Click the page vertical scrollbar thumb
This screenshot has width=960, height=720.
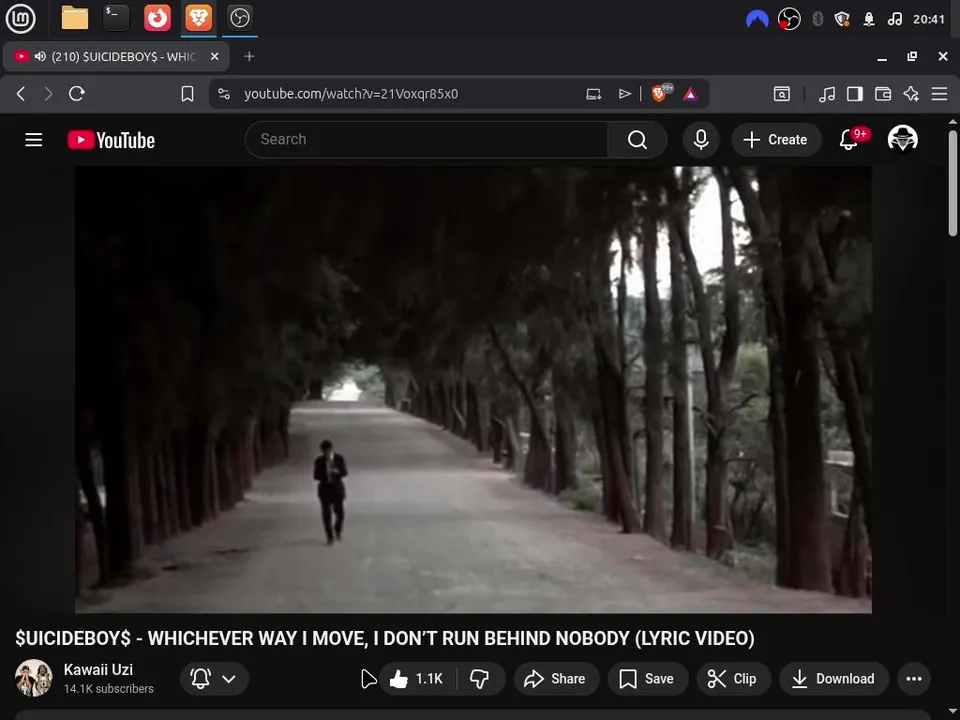click(953, 182)
